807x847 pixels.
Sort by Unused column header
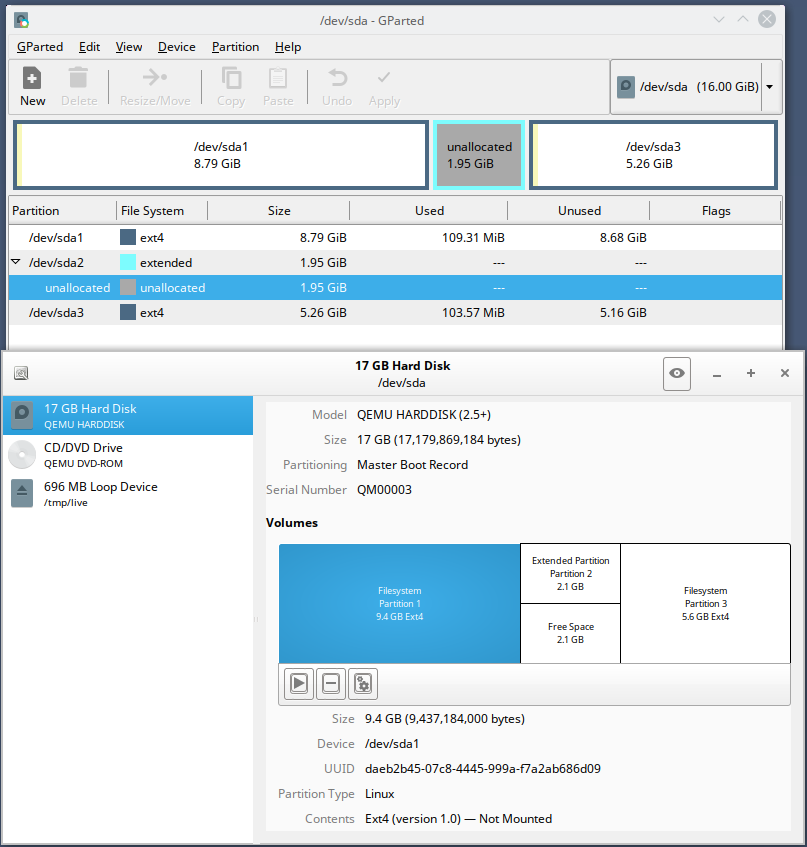click(x=579, y=211)
